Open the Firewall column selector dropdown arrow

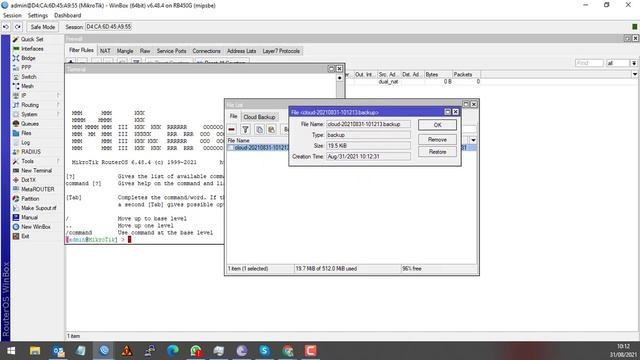tap(635, 74)
